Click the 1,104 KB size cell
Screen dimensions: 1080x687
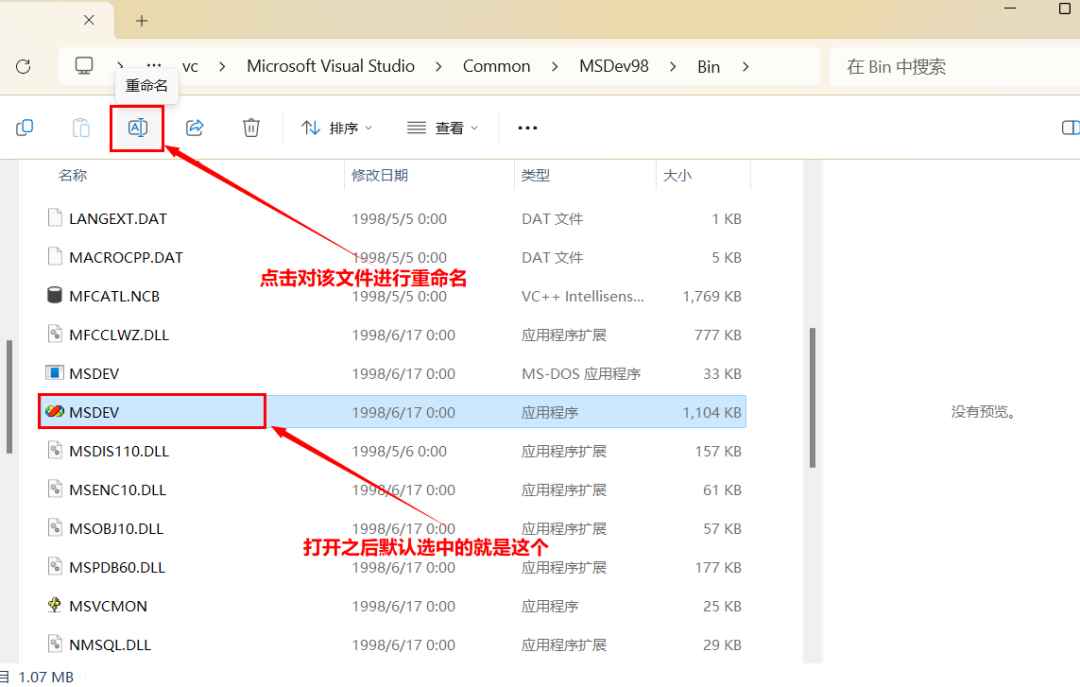pyautogui.click(x=712, y=413)
